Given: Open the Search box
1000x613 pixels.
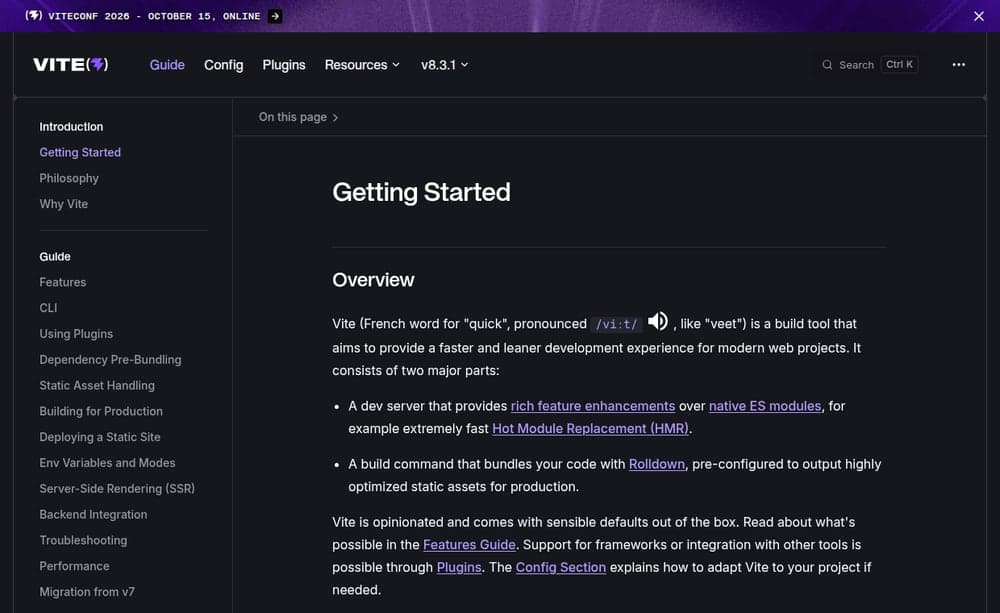Looking at the screenshot, I should click(x=870, y=64).
